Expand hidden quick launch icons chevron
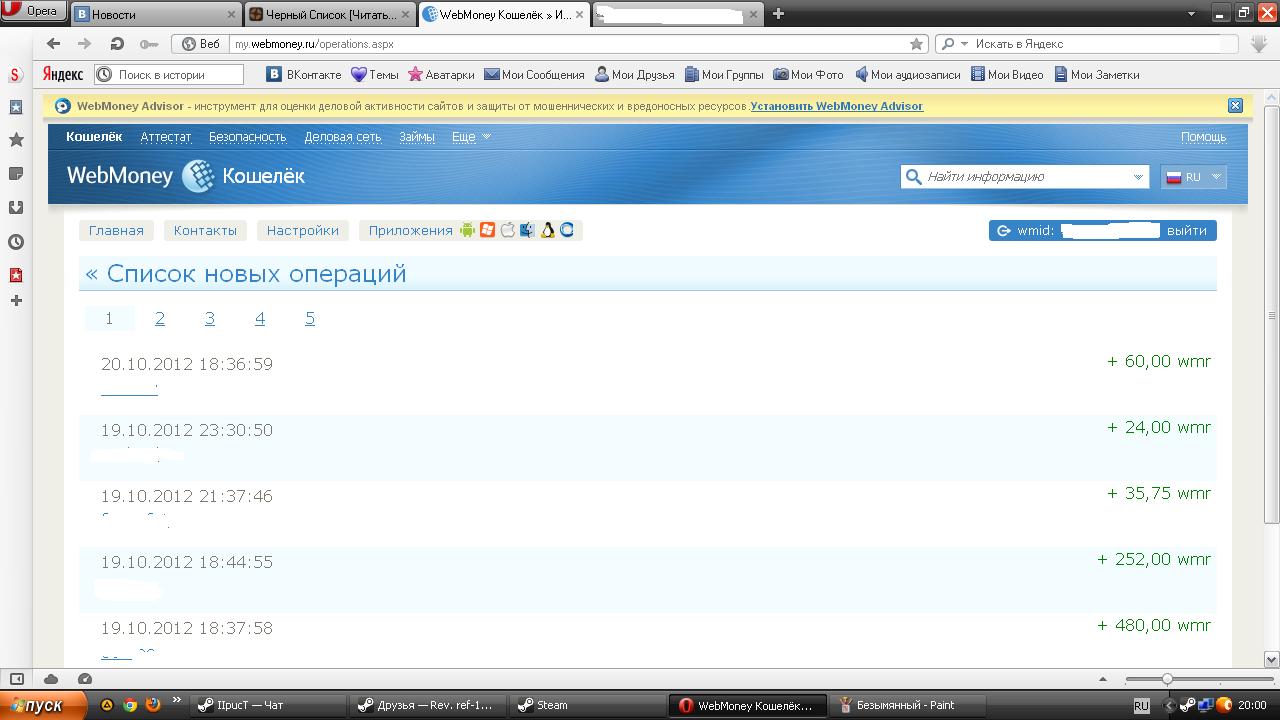This screenshot has width=1280, height=720. 177,701
